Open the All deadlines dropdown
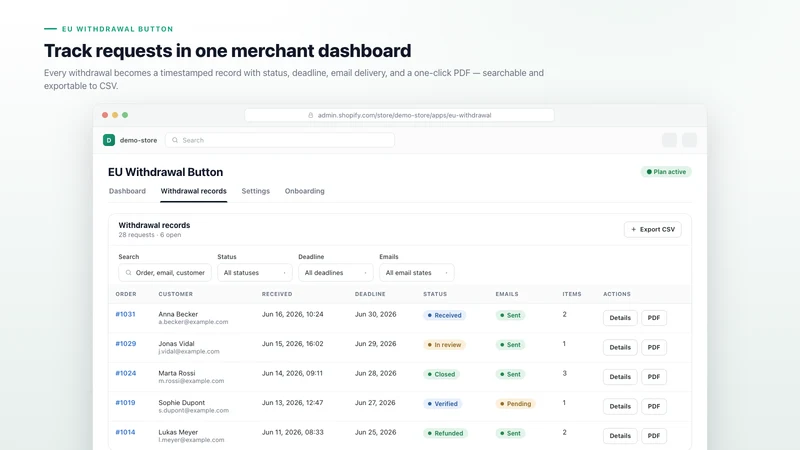800x450 pixels. point(336,273)
